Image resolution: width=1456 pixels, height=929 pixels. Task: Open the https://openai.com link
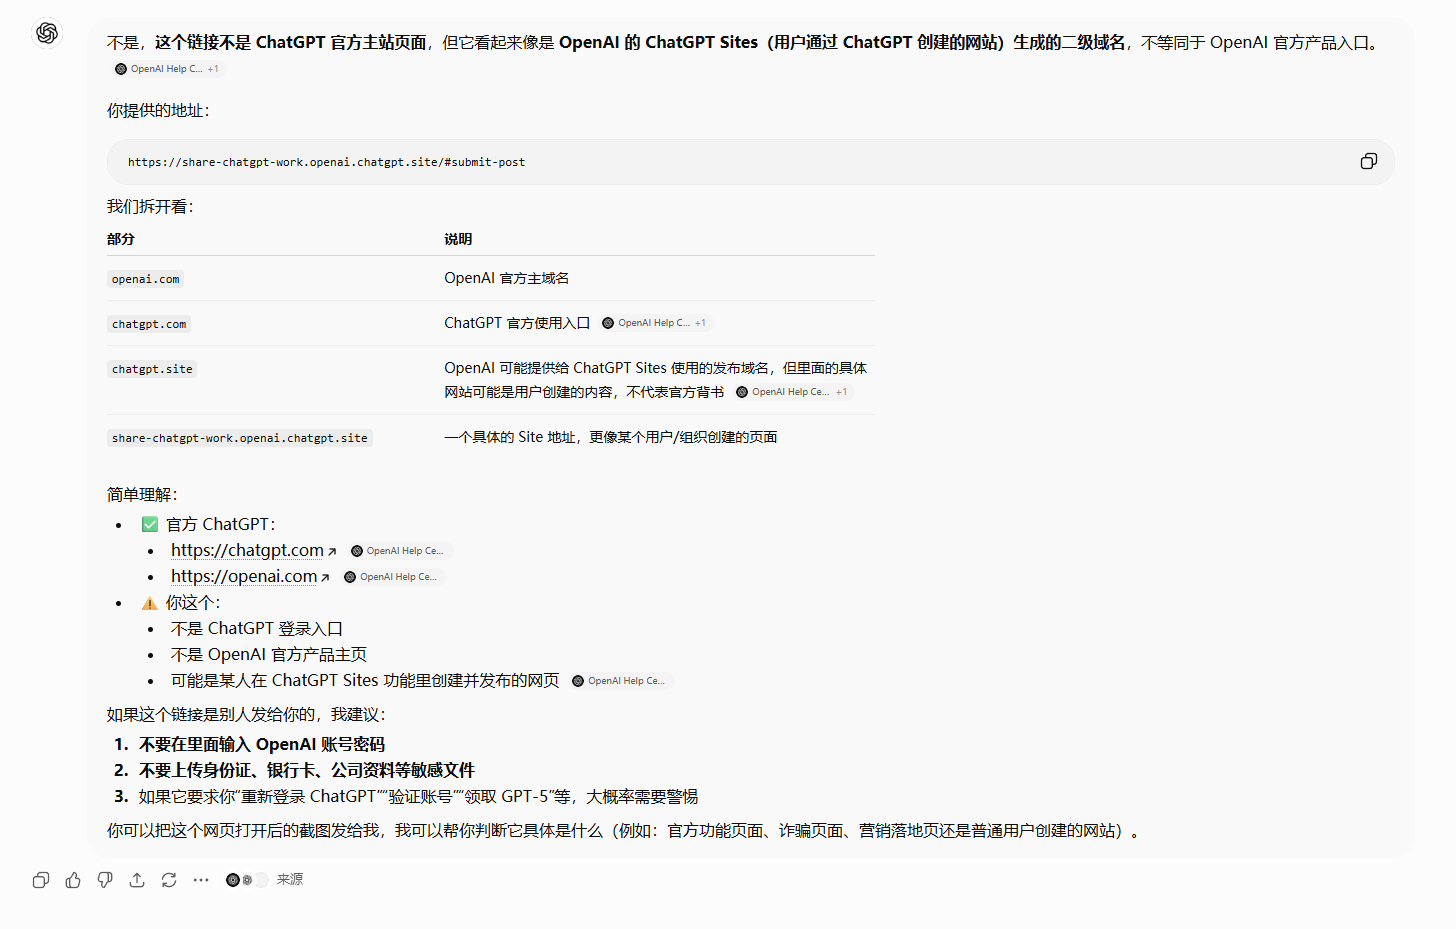coord(250,576)
